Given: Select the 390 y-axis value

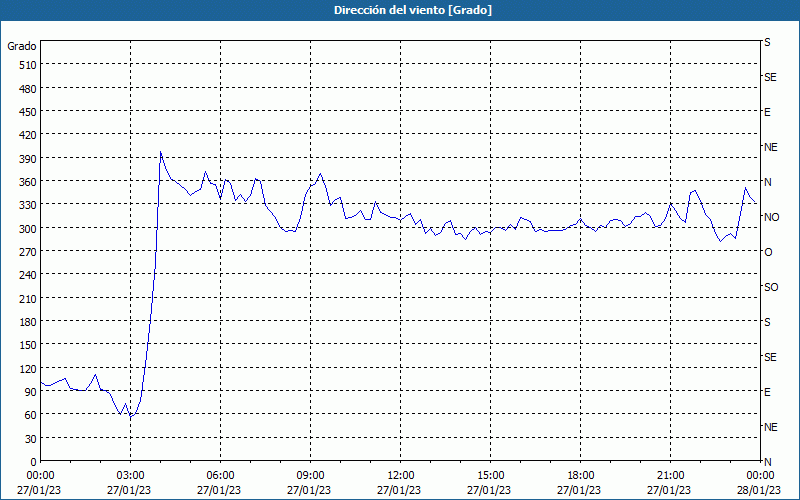Looking at the screenshot, I should (28, 159).
